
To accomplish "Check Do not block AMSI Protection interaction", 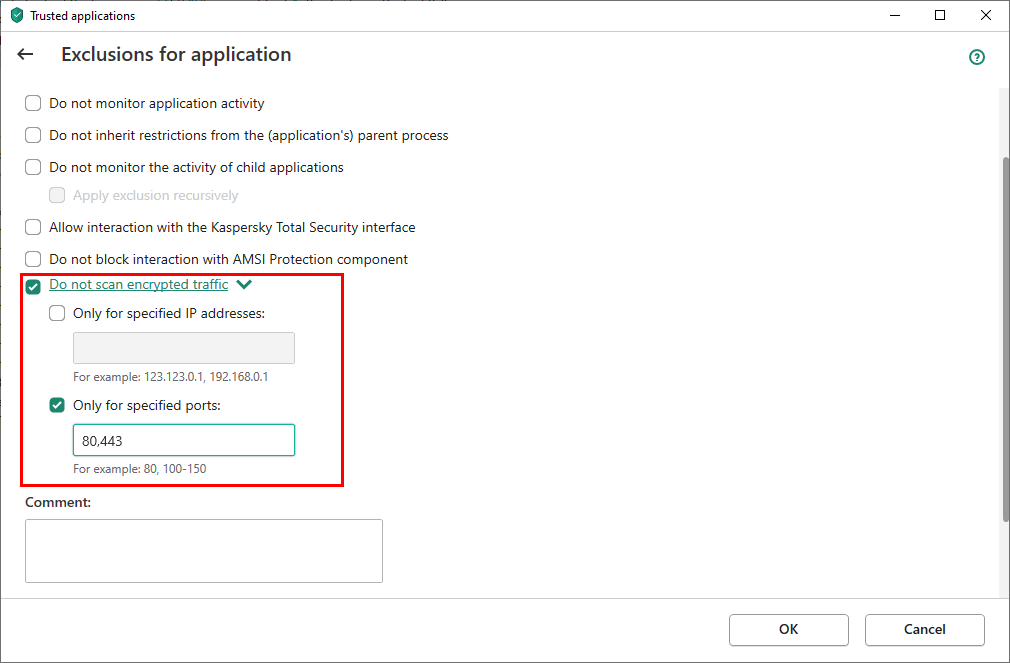I will coord(33,259).
